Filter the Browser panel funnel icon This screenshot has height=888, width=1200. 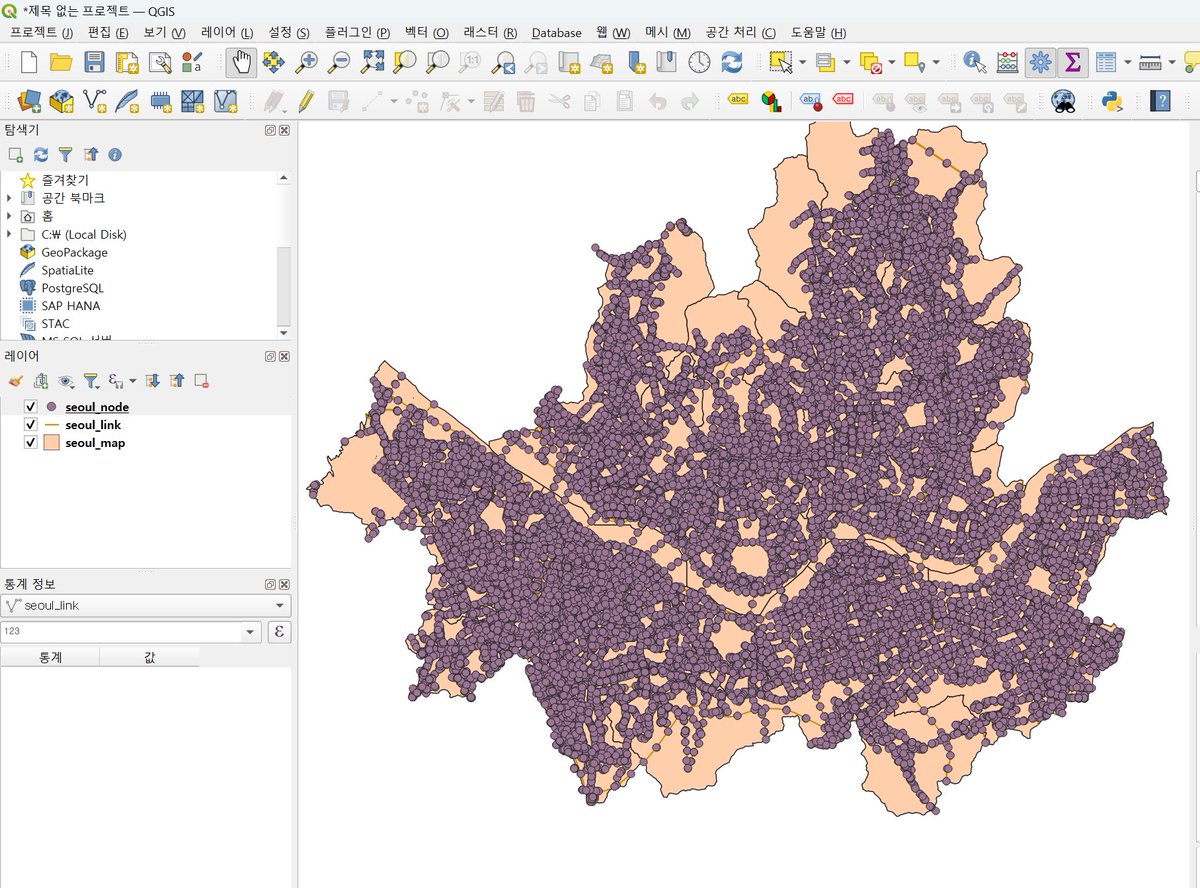click(65, 154)
